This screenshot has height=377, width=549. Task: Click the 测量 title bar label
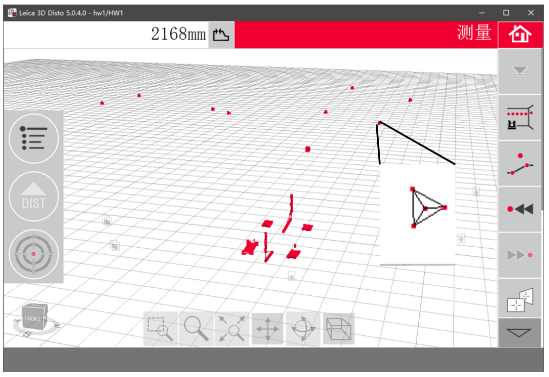pos(474,33)
